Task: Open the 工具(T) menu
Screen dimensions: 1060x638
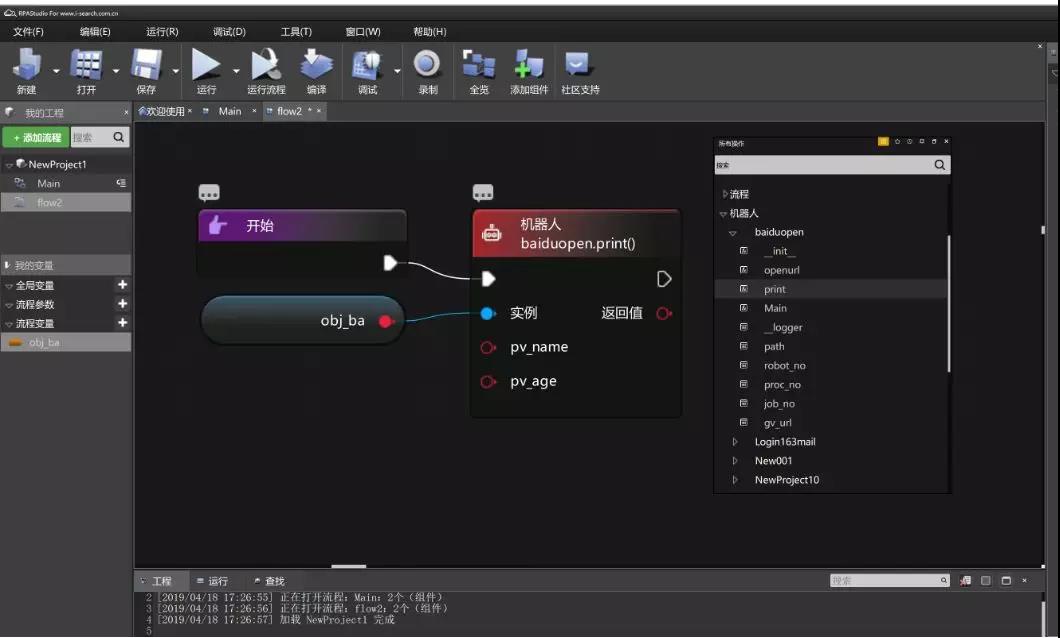Action: [x=296, y=32]
